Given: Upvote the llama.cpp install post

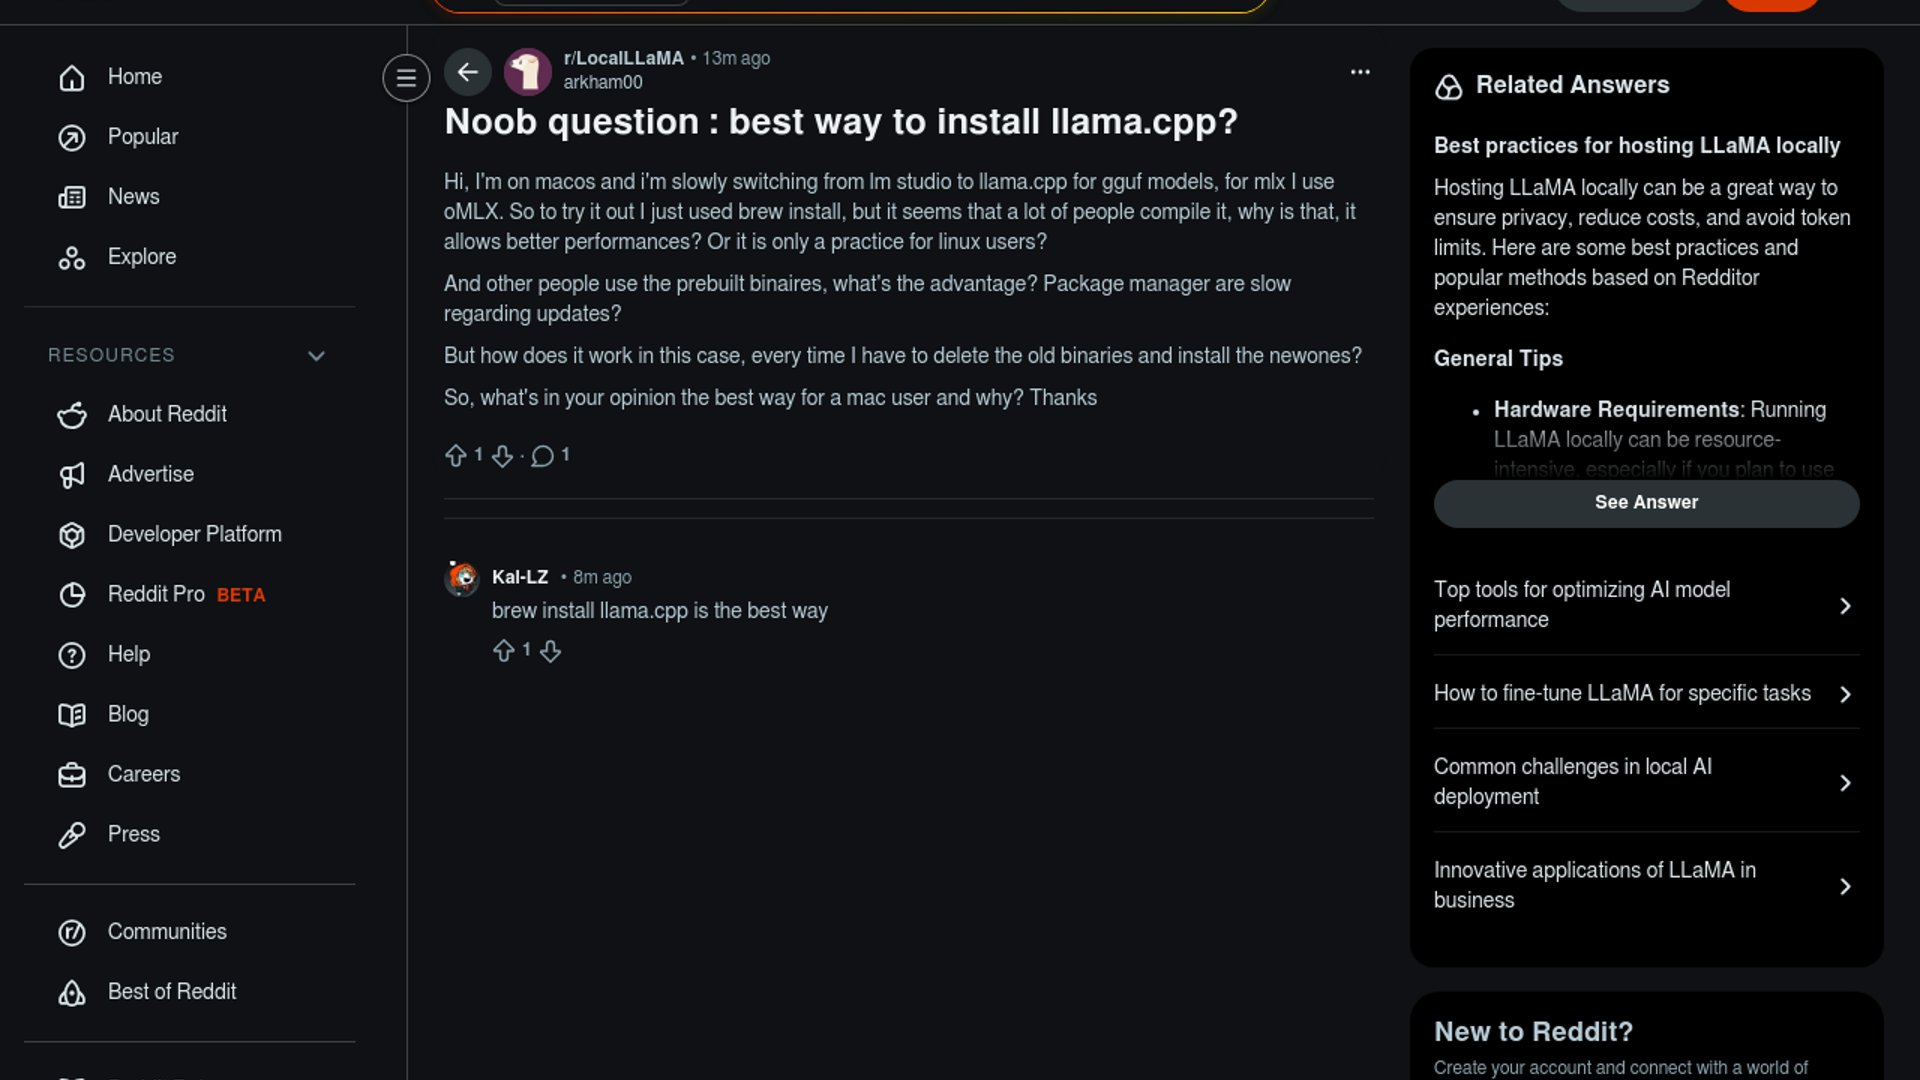Looking at the screenshot, I should [456, 456].
